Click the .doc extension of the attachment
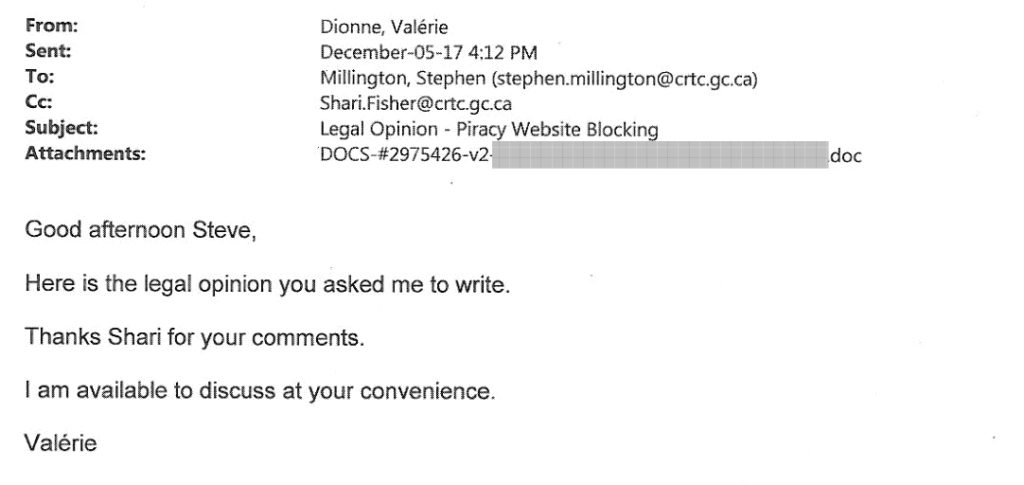 click(846, 157)
